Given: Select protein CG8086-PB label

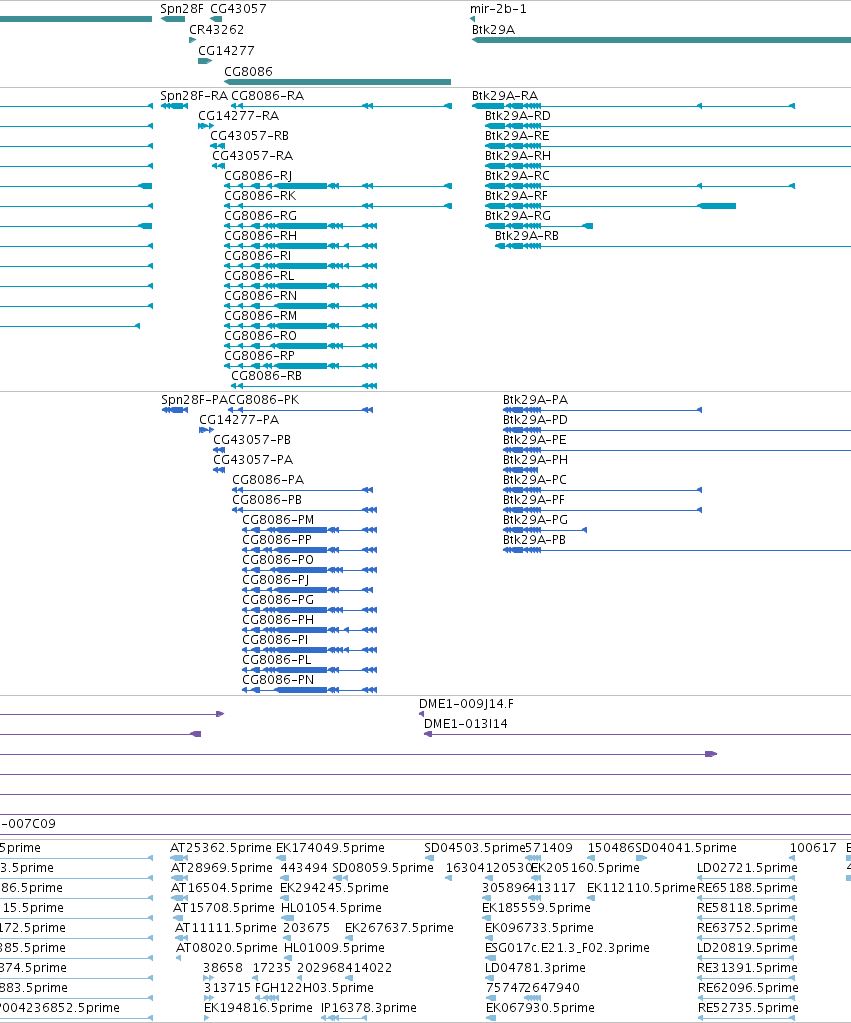Looking at the screenshot, I should pyautogui.click(x=267, y=500).
